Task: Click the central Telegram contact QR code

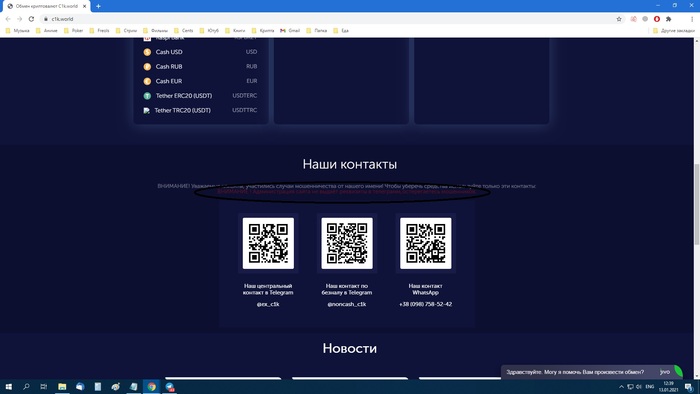Action: (x=268, y=243)
